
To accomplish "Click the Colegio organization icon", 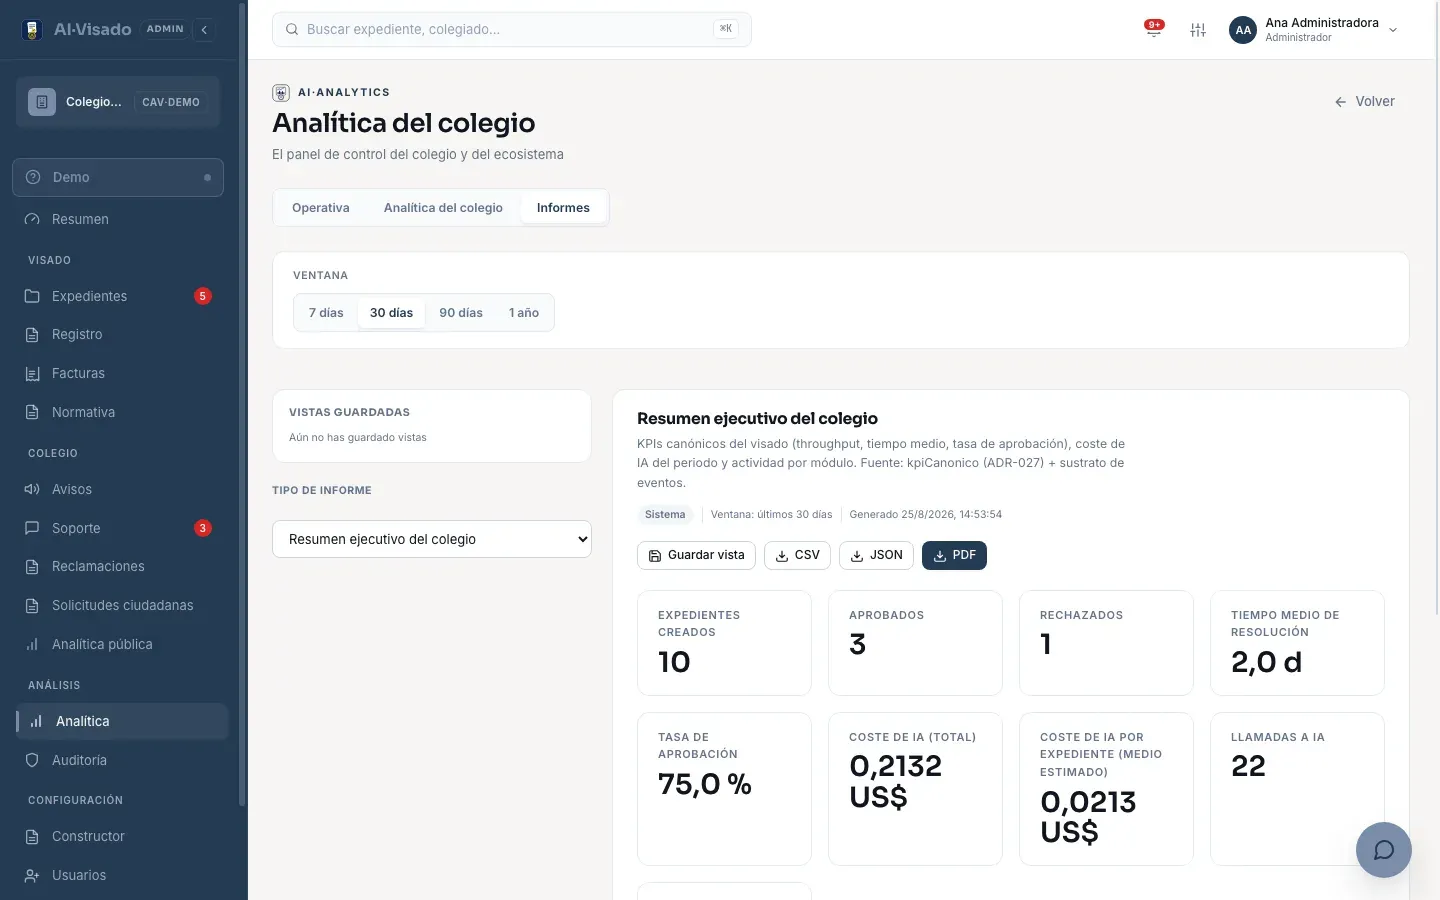I will click(42, 102).
